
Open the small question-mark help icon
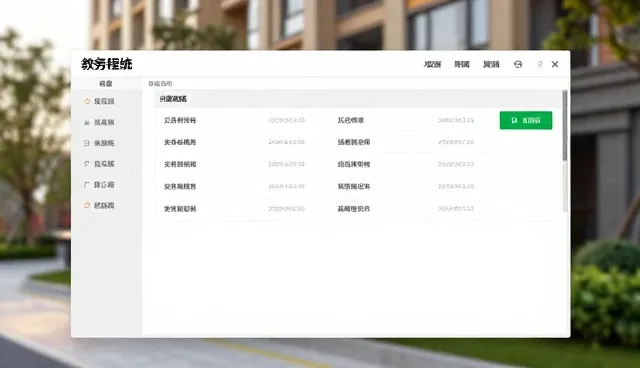(540, 64)
